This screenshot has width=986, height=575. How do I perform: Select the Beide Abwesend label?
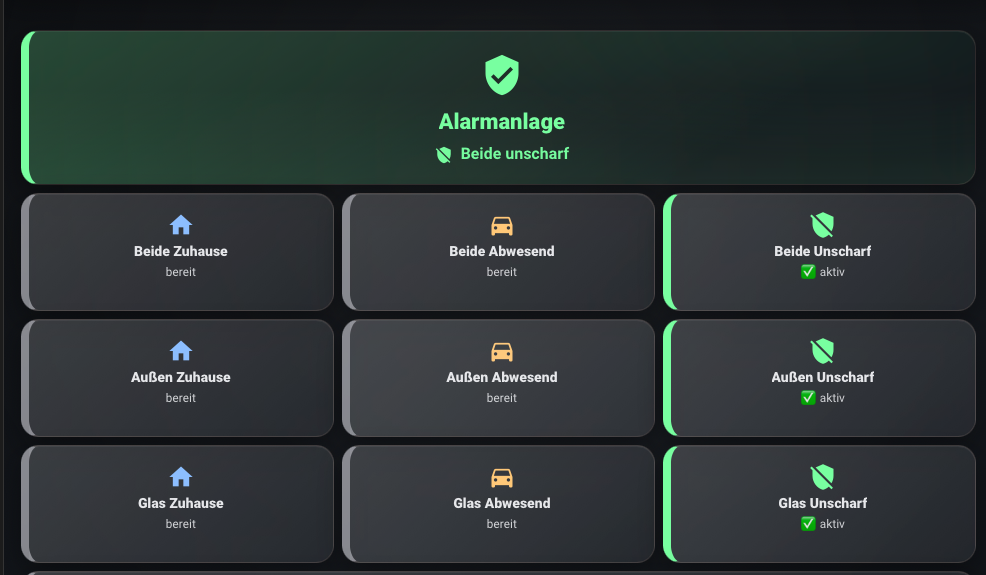502,251
